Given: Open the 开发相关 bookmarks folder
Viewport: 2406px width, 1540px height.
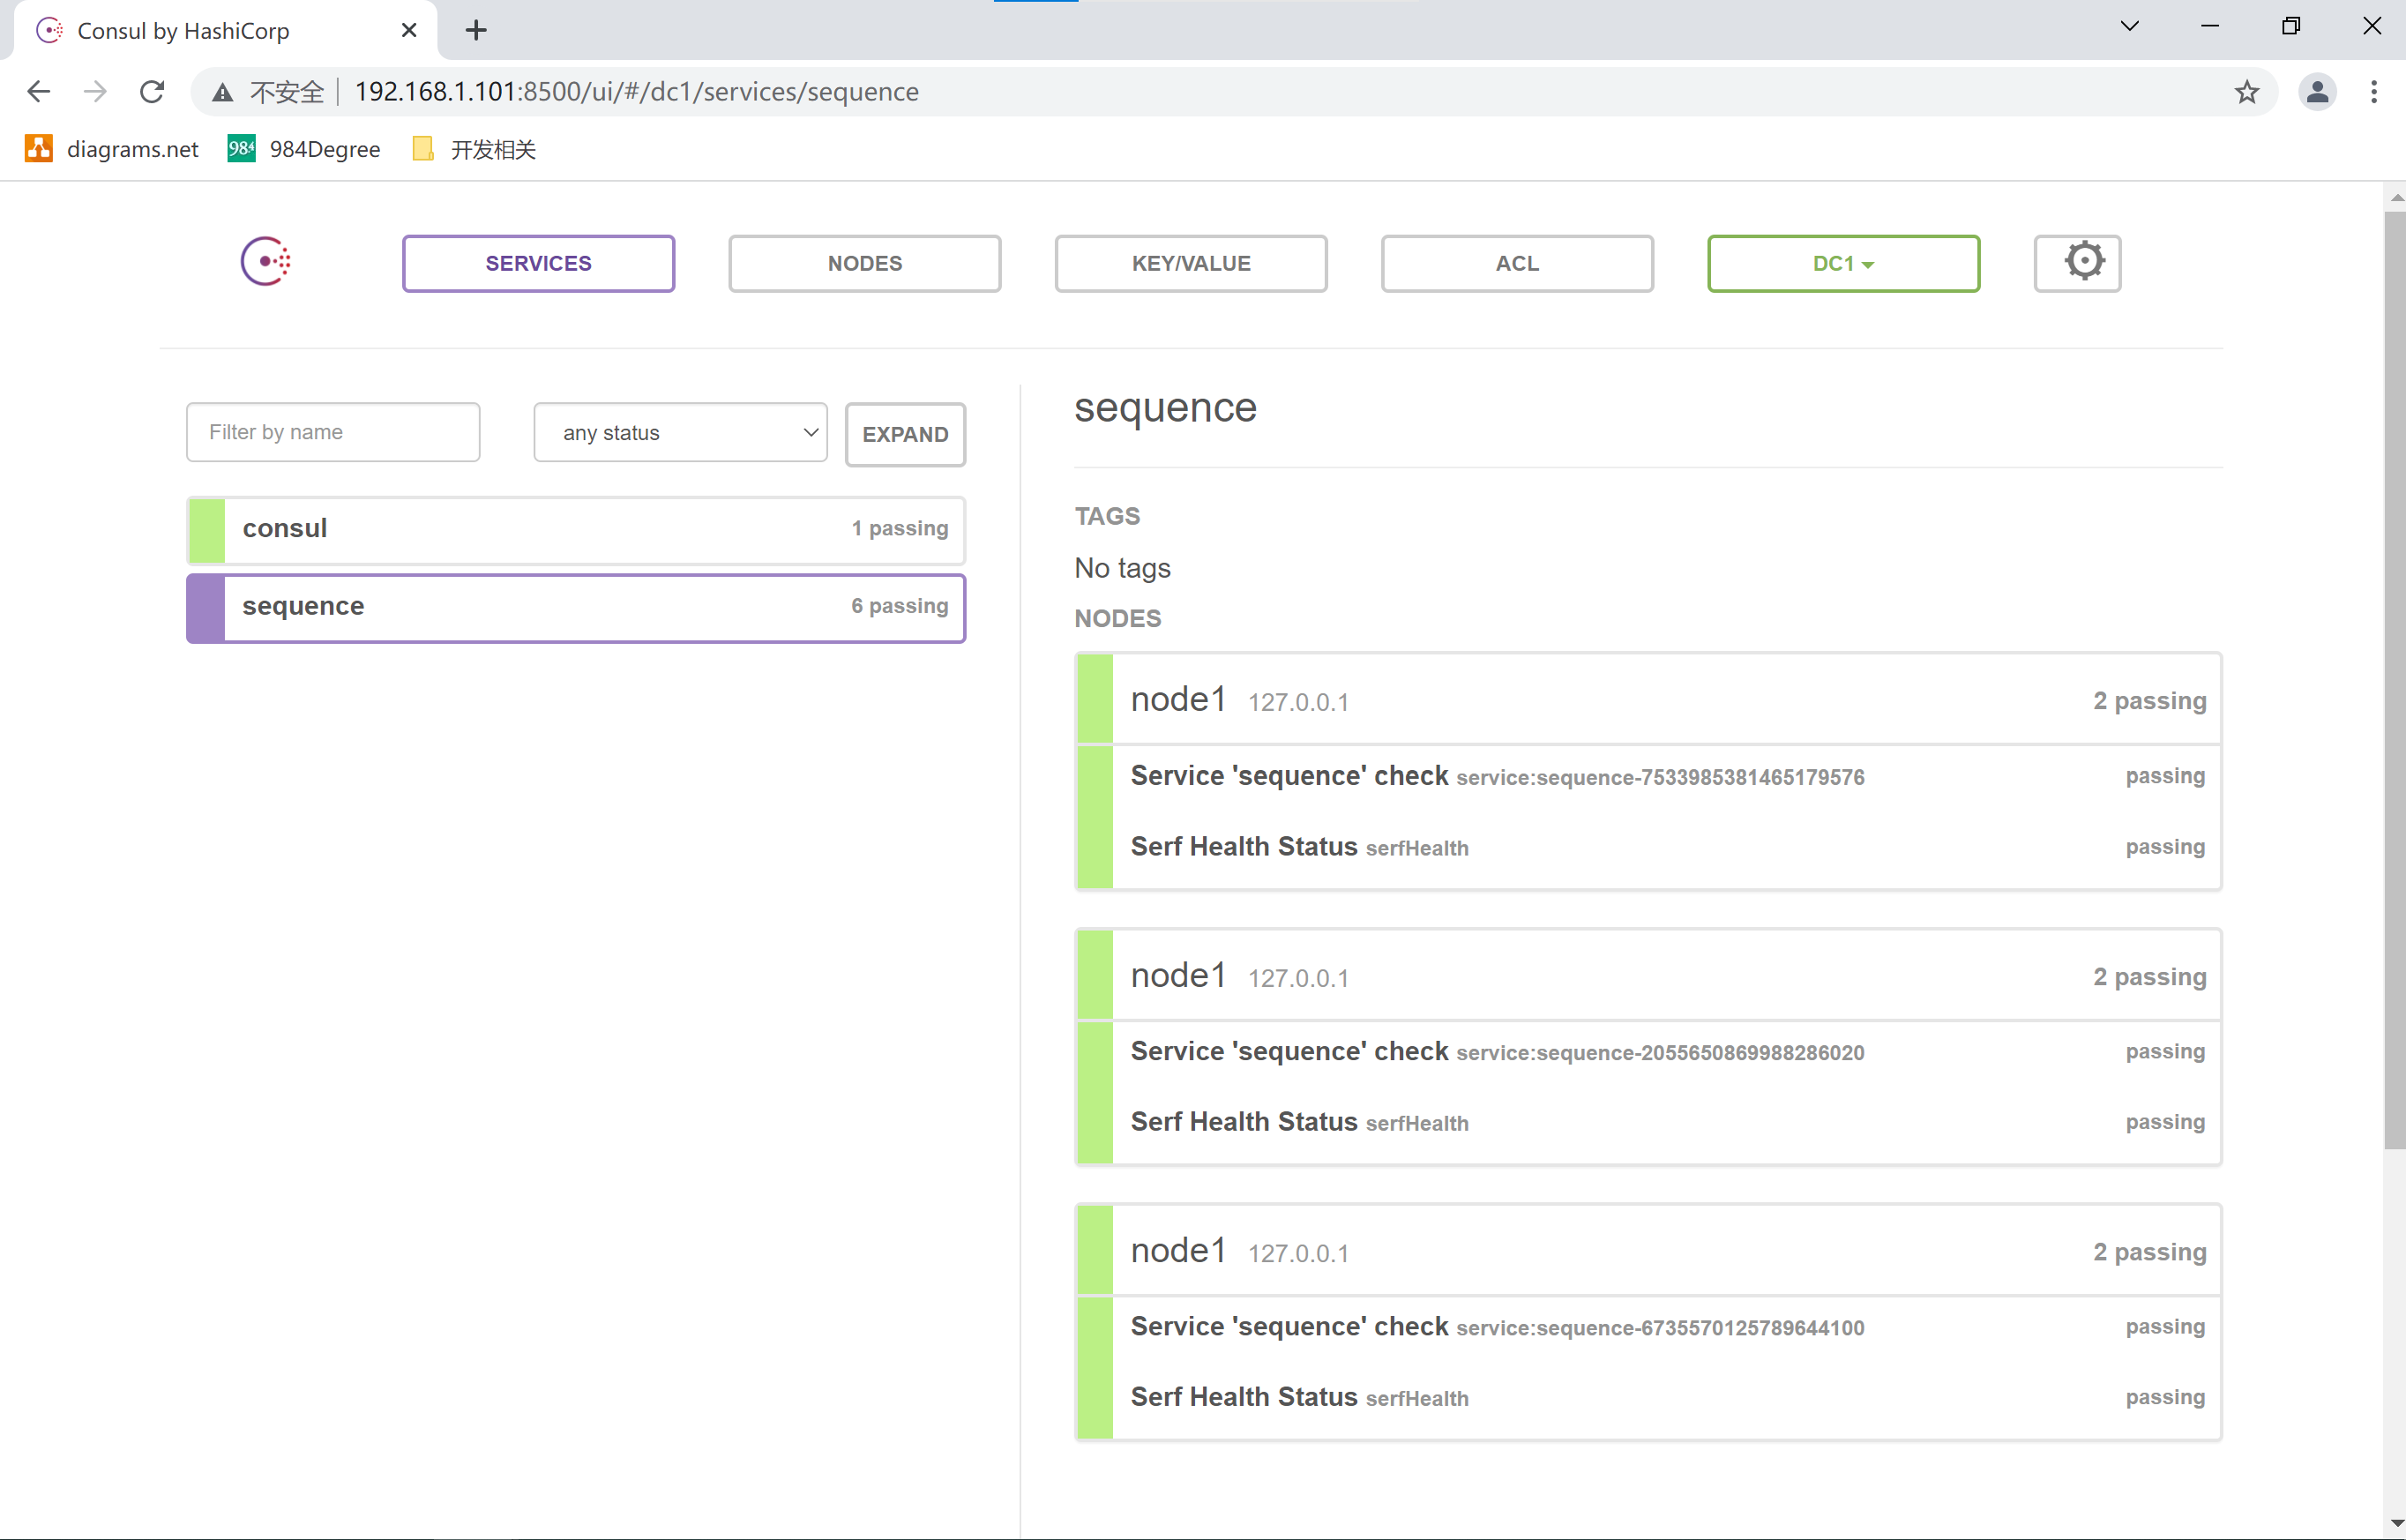Looking at the screenshot, I should (x=475, y=149).
